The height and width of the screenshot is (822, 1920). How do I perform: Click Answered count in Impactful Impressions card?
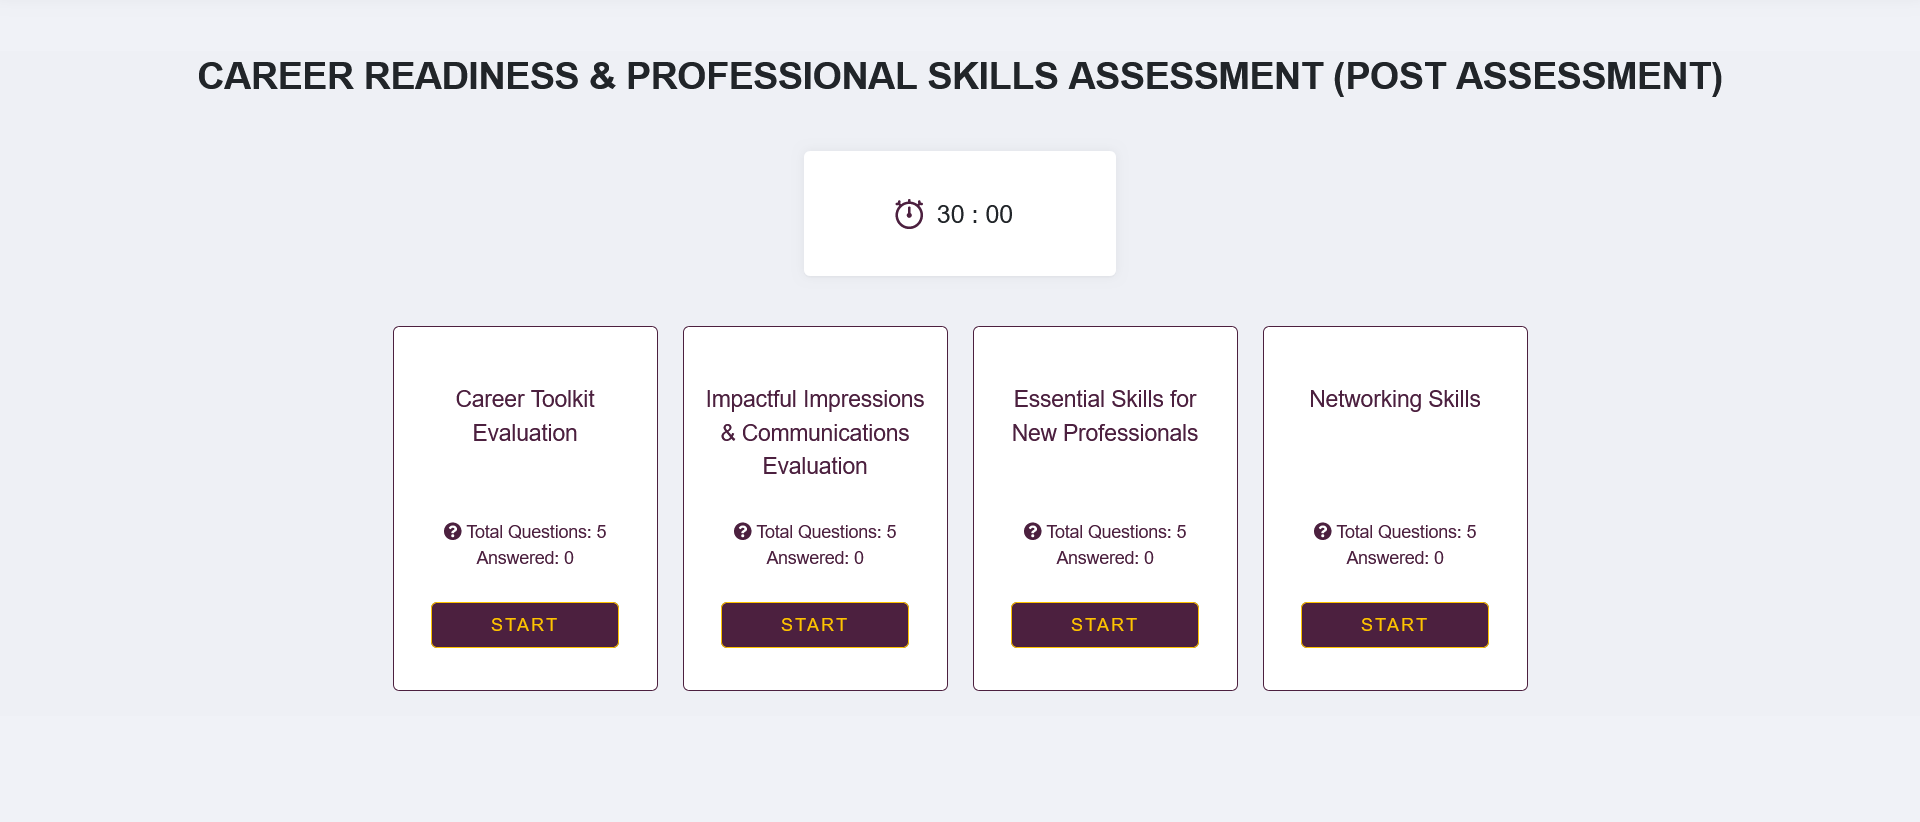pos(815,558)
